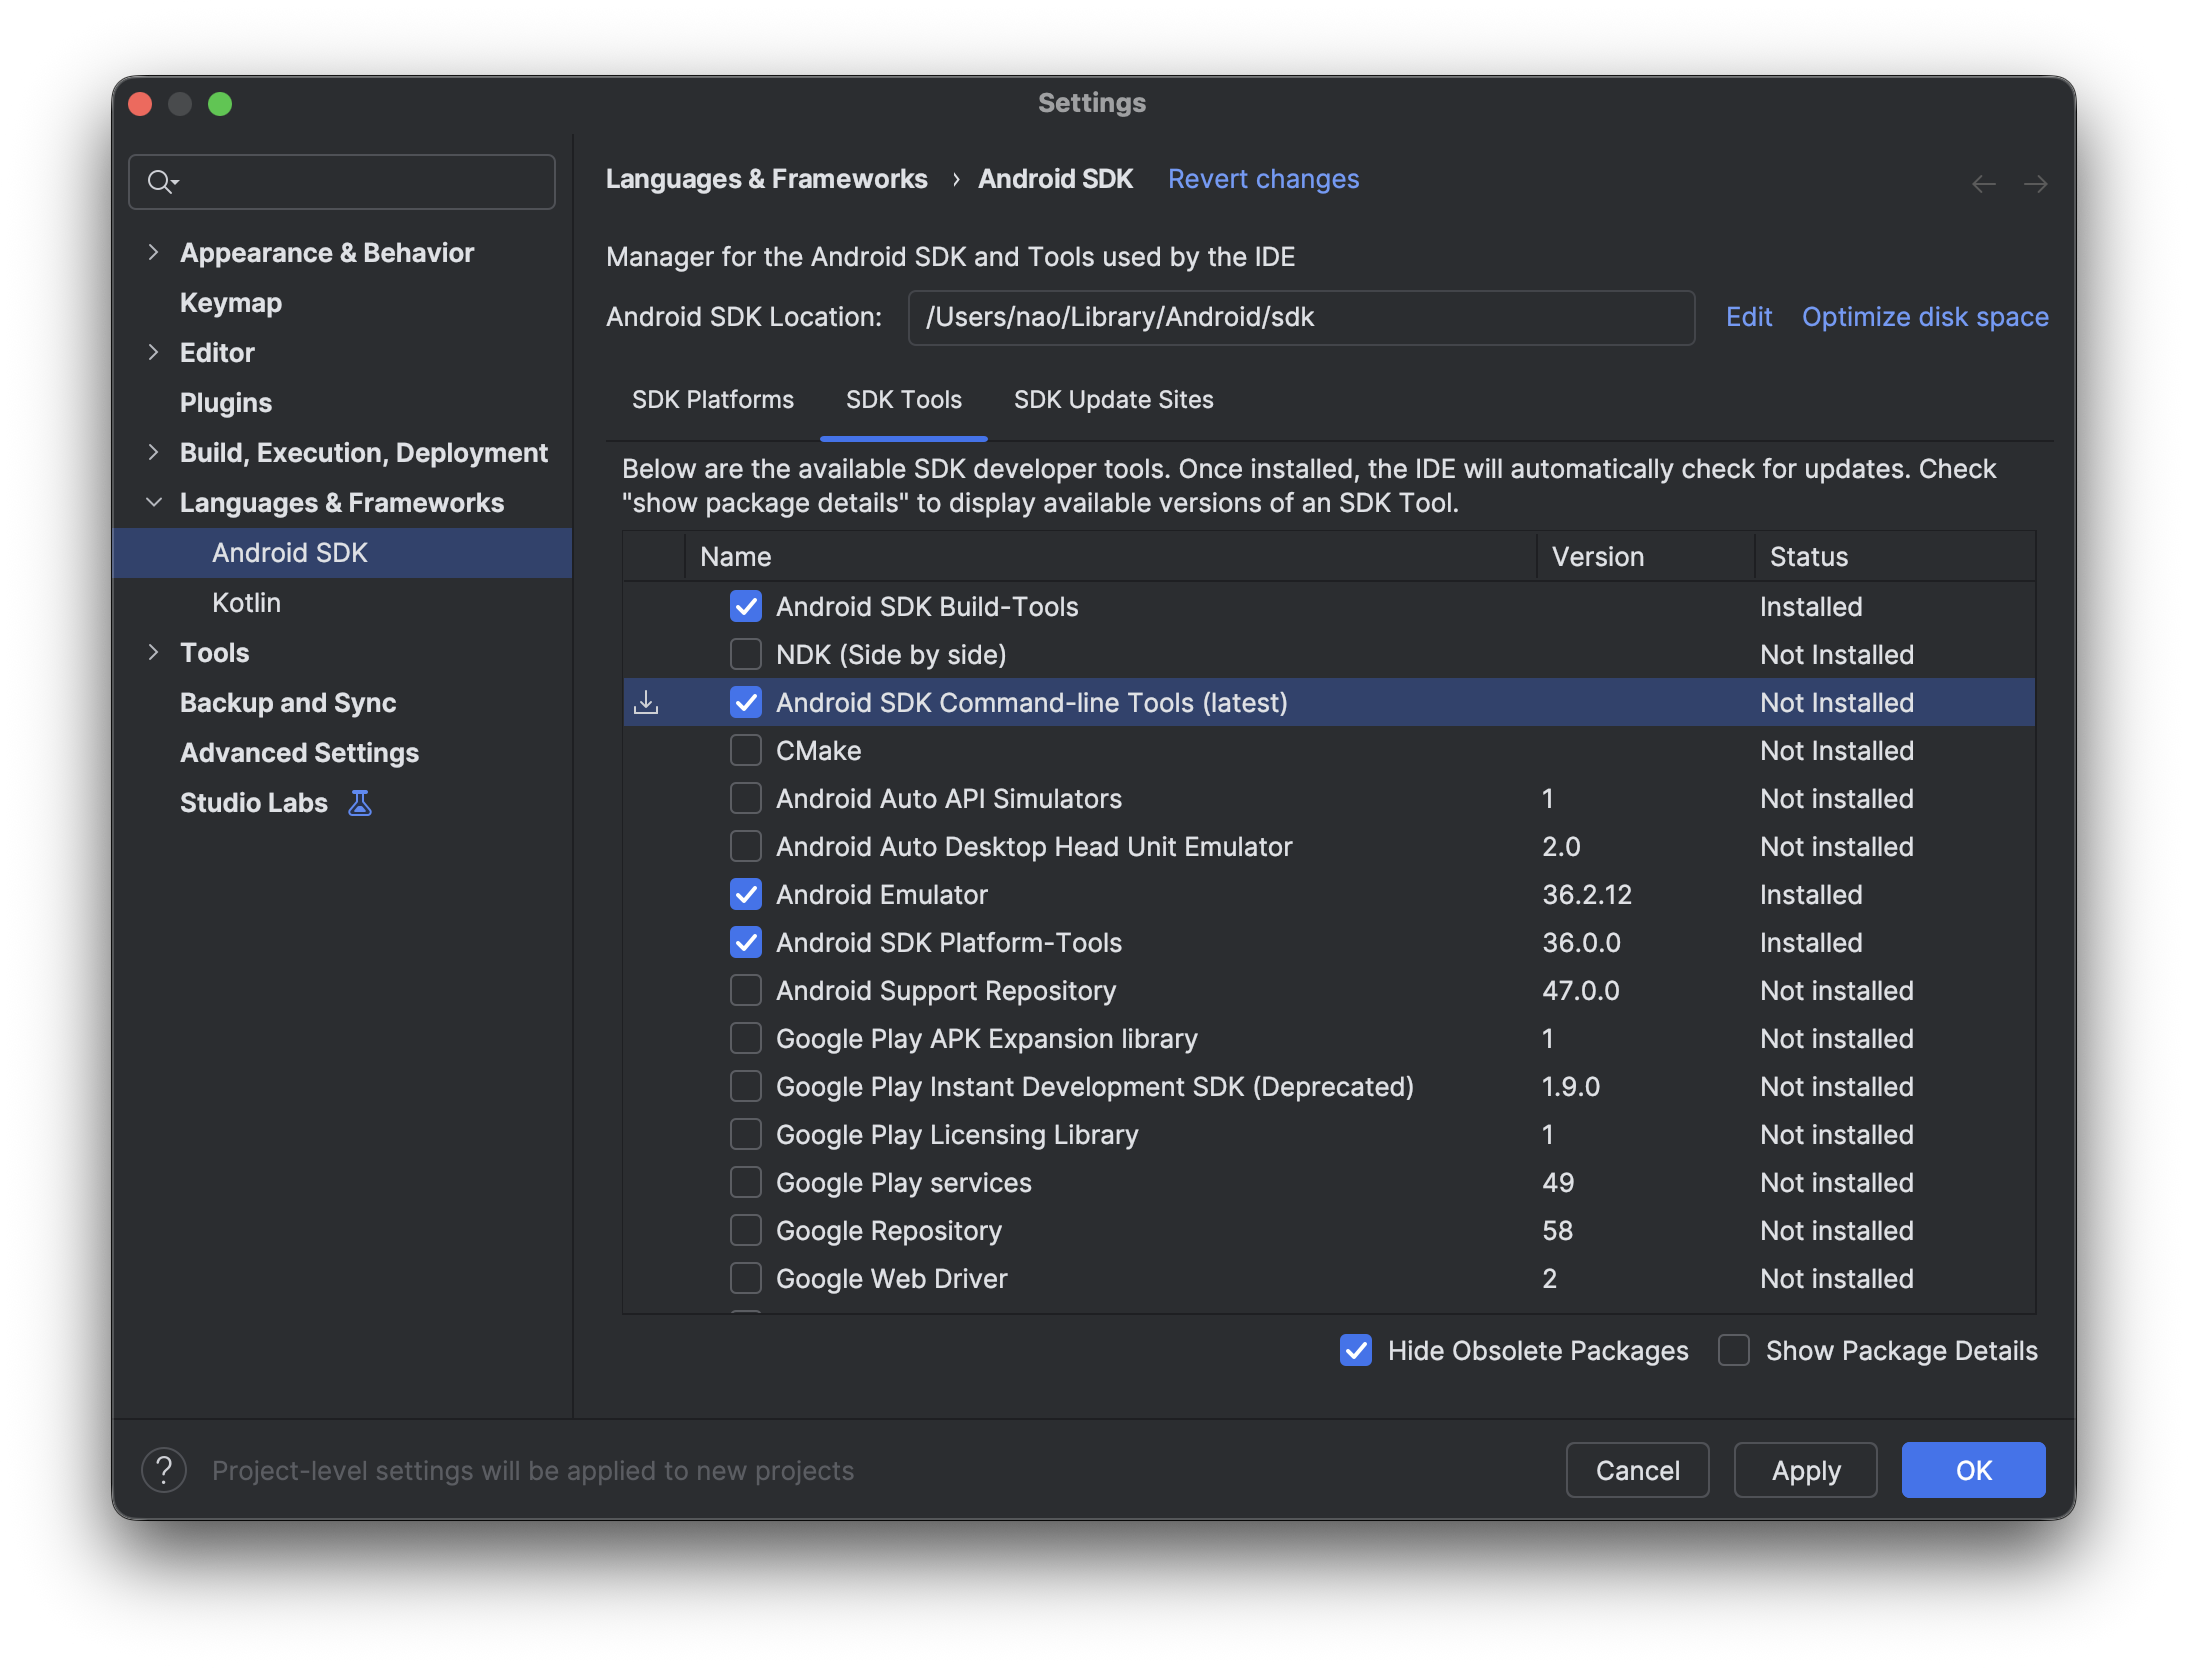Viewport: 2188px width, 1668px height.
Task: Apply the pending SDK changes
Action: [x=1805, y=1470]
